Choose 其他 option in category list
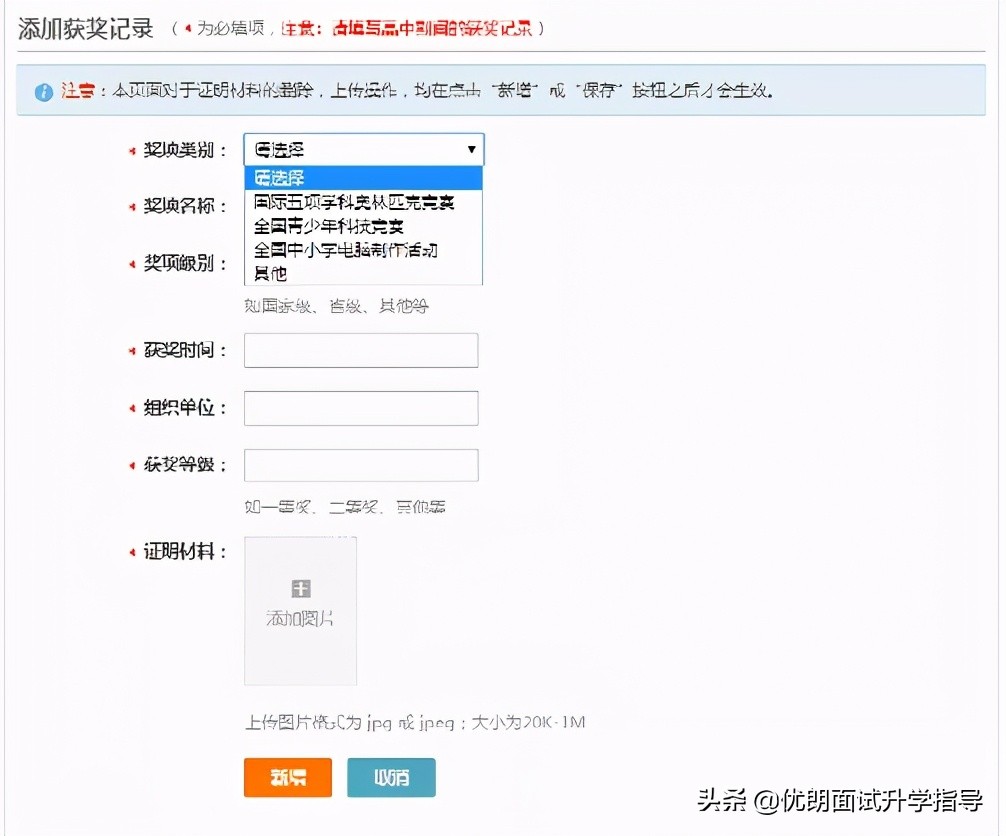The image size is (1006, 836). [x=363, y=273]
